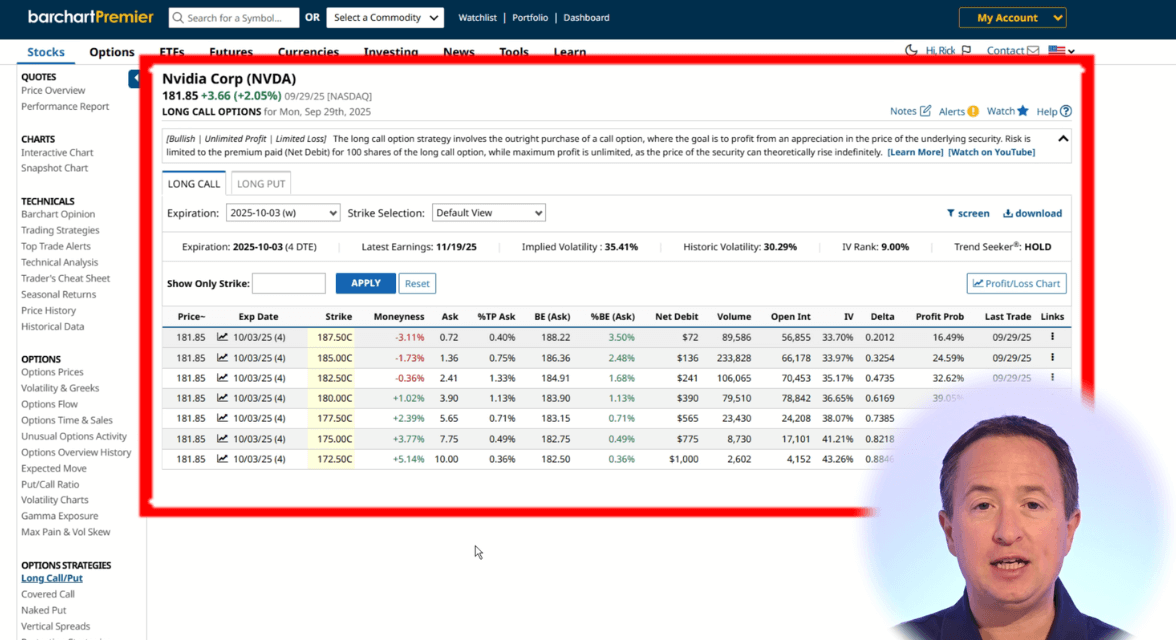
Task: Switch to the Long Put tab
Action: pyautogui.click(x=261, y=184)
